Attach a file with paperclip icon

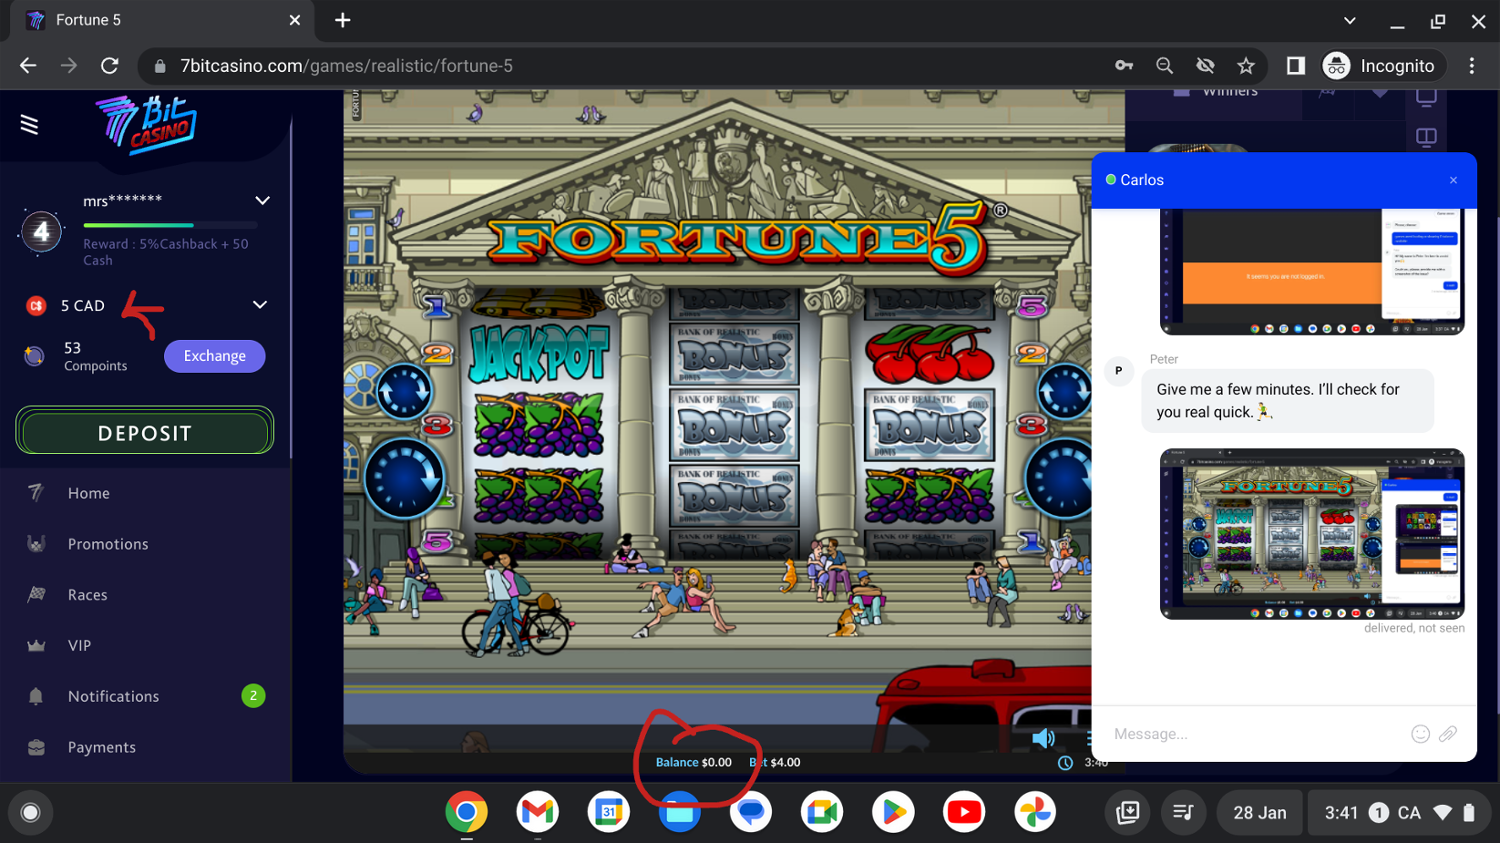(1448, 734)
